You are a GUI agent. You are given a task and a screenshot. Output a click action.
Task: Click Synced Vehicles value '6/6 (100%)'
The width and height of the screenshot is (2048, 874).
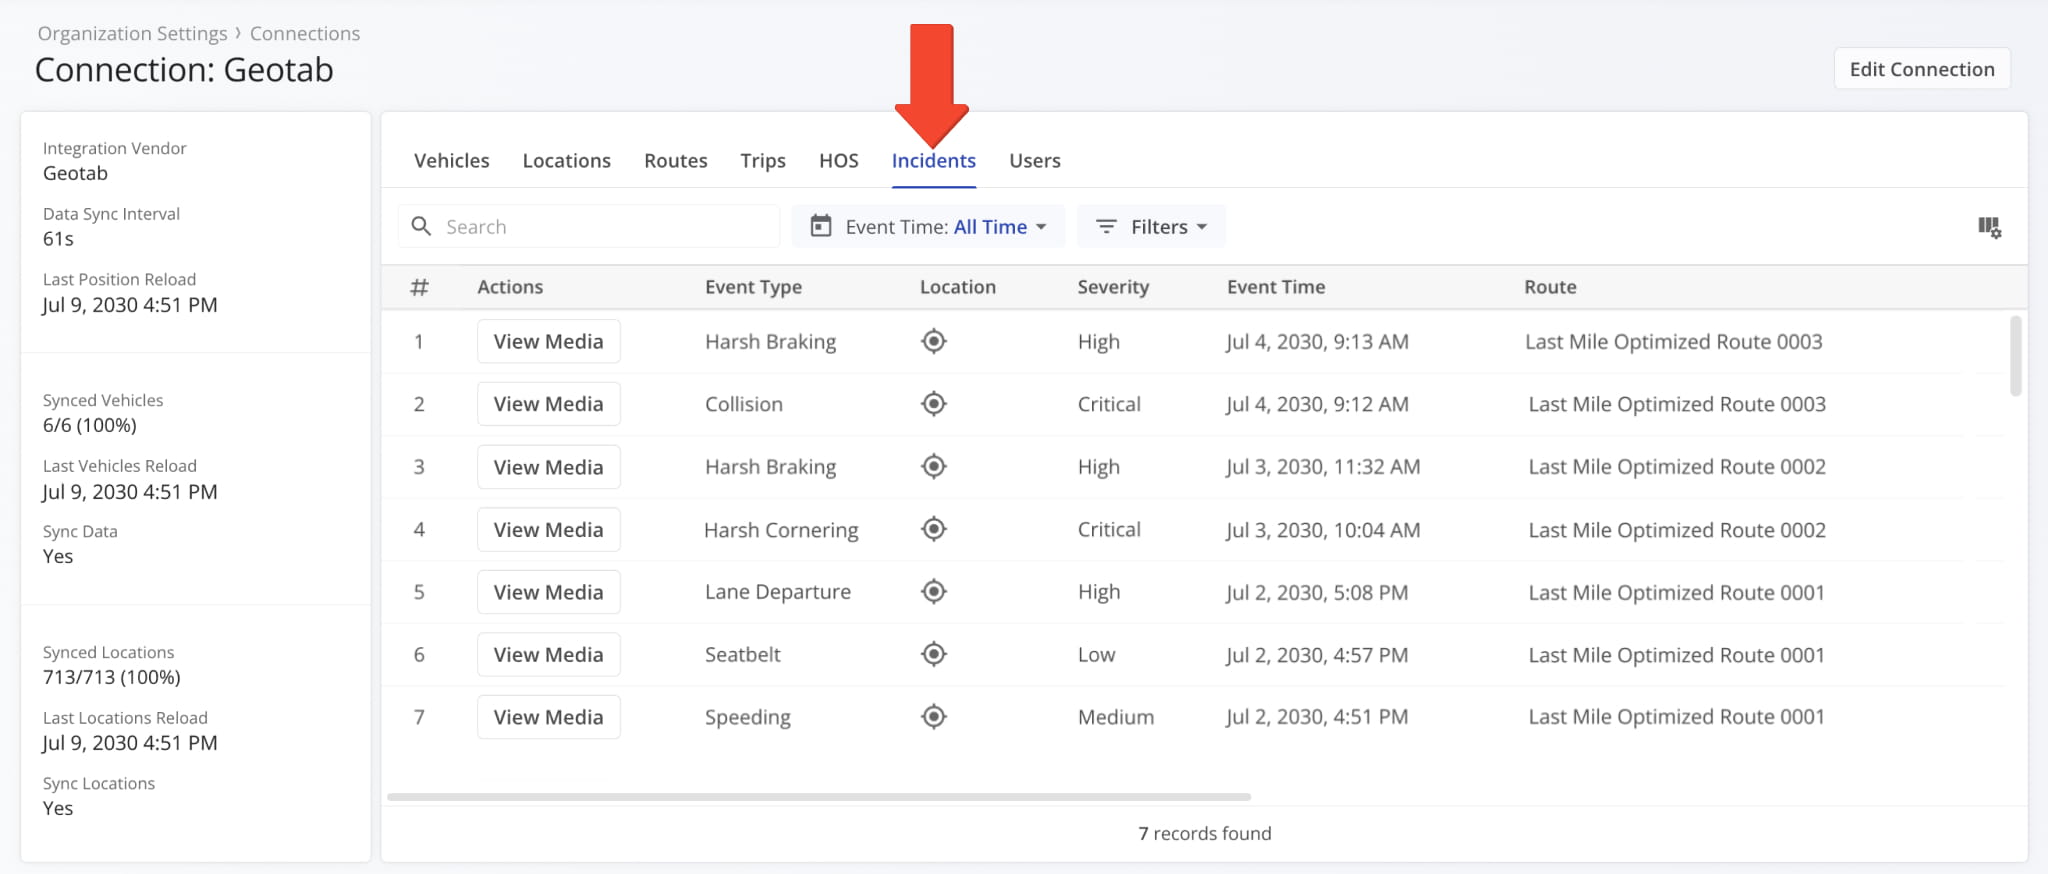[90, 425]
